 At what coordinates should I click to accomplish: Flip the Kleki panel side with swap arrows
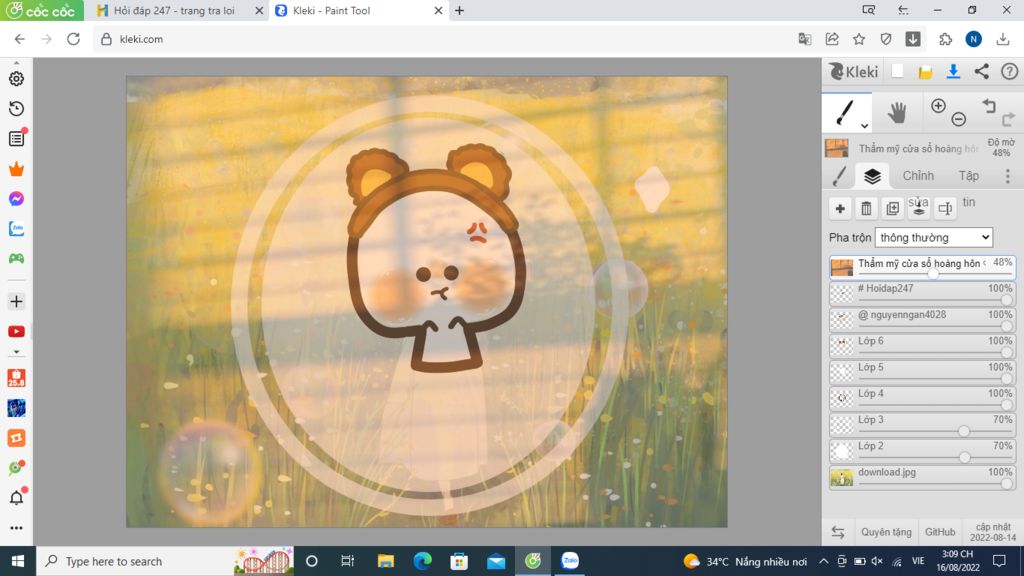(x=838, y=532)
